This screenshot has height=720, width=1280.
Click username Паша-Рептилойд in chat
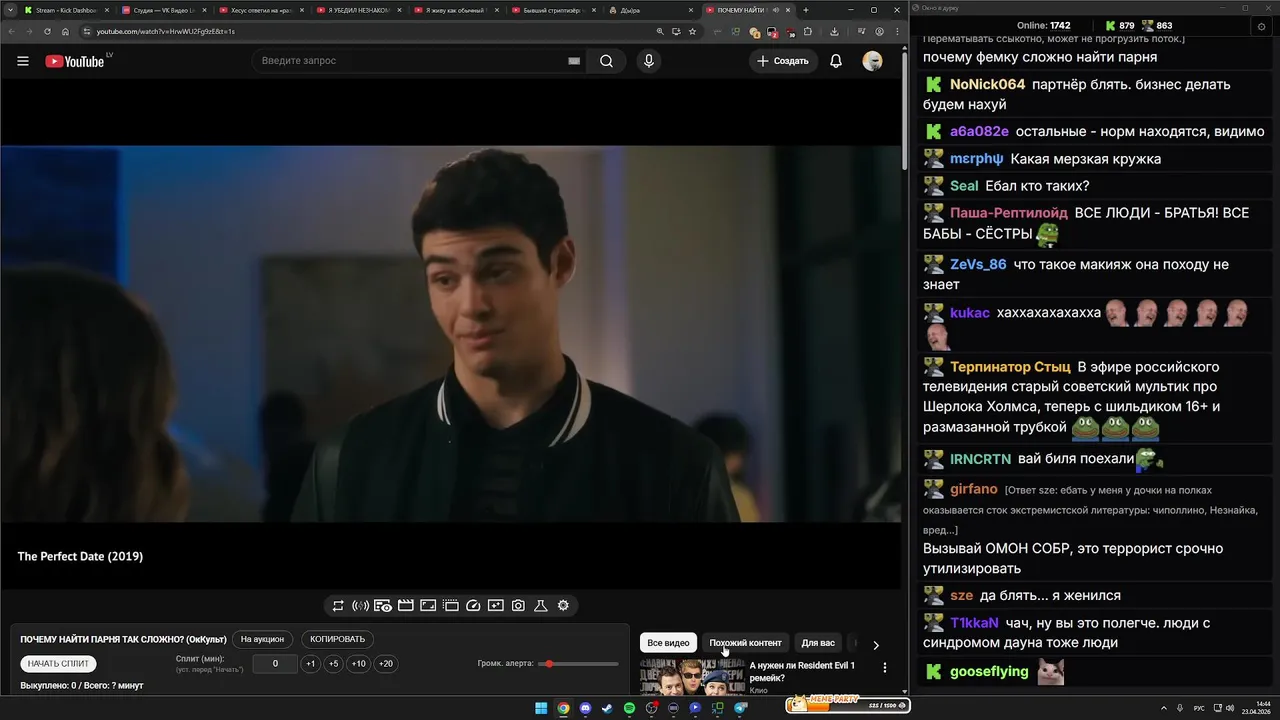[x=1009, y=213]
